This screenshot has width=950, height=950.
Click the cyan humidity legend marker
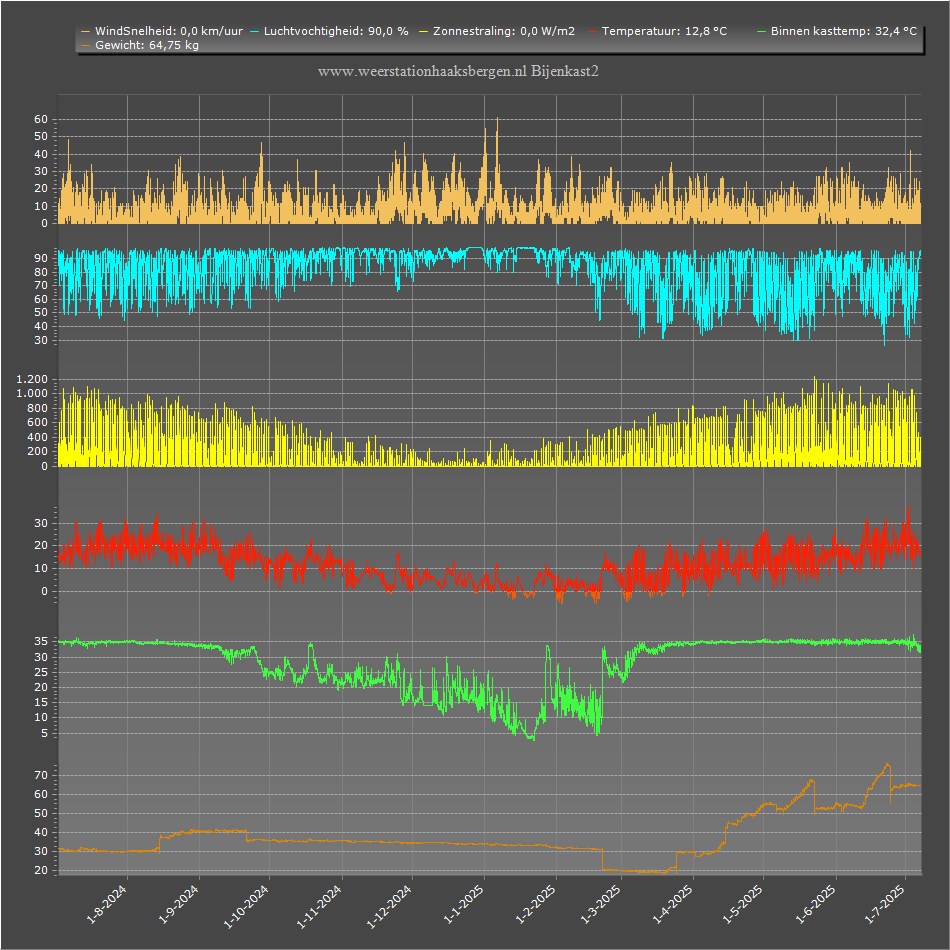[254, 32]
